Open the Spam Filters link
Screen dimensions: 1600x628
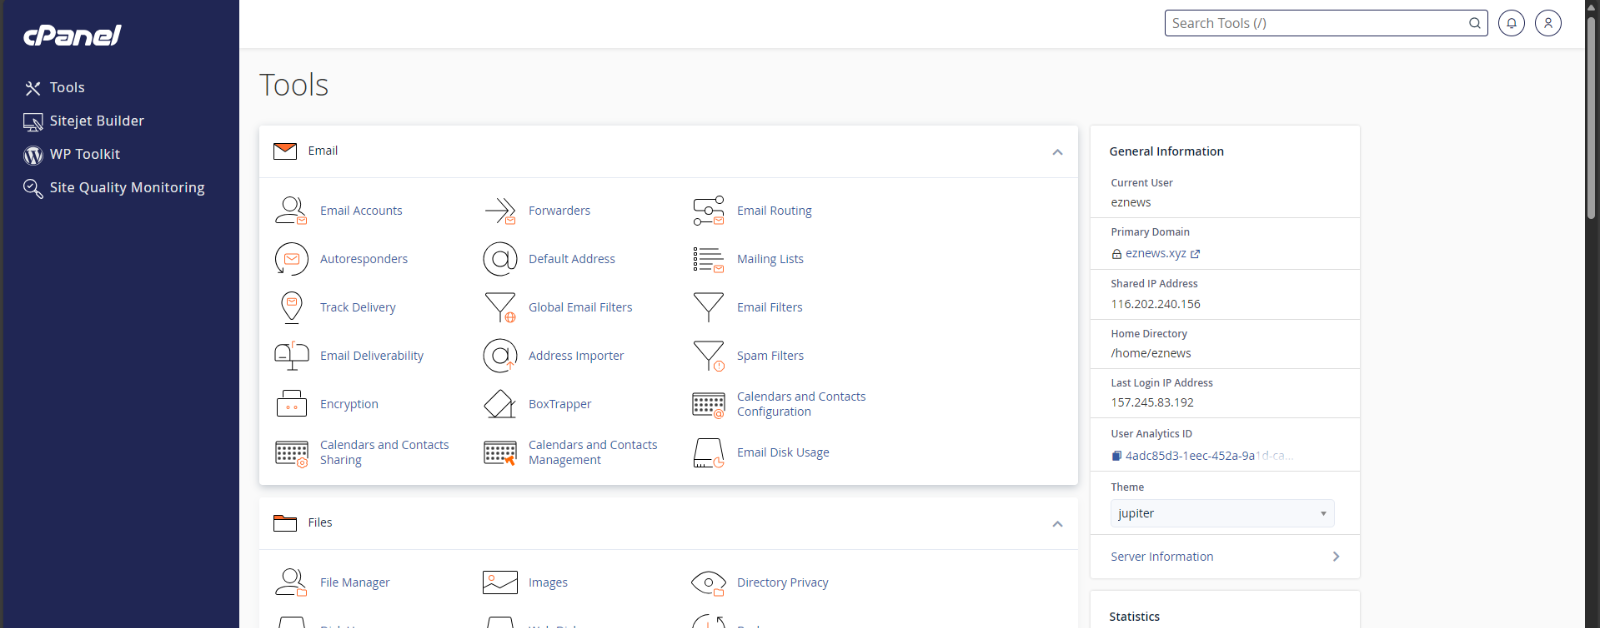pyautogui.click(x=770, y=356)
